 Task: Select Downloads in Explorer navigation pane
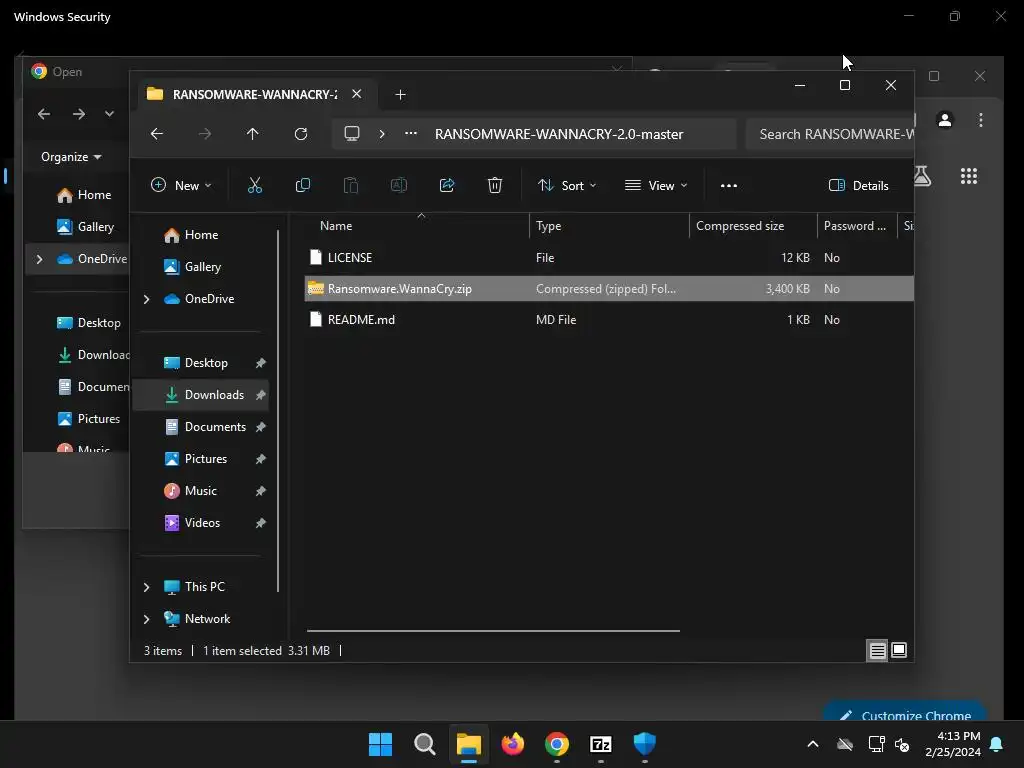click(x=201, y=394)
